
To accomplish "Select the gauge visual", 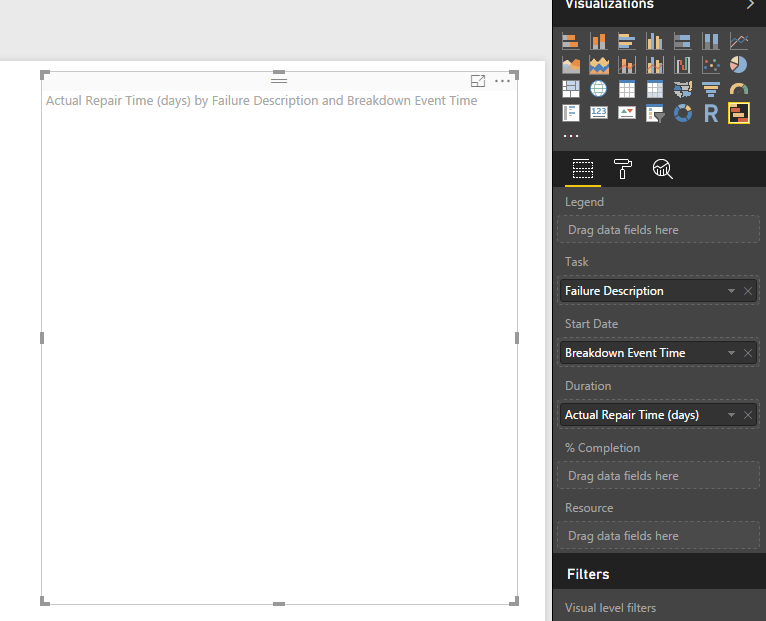I will [739, 89].
